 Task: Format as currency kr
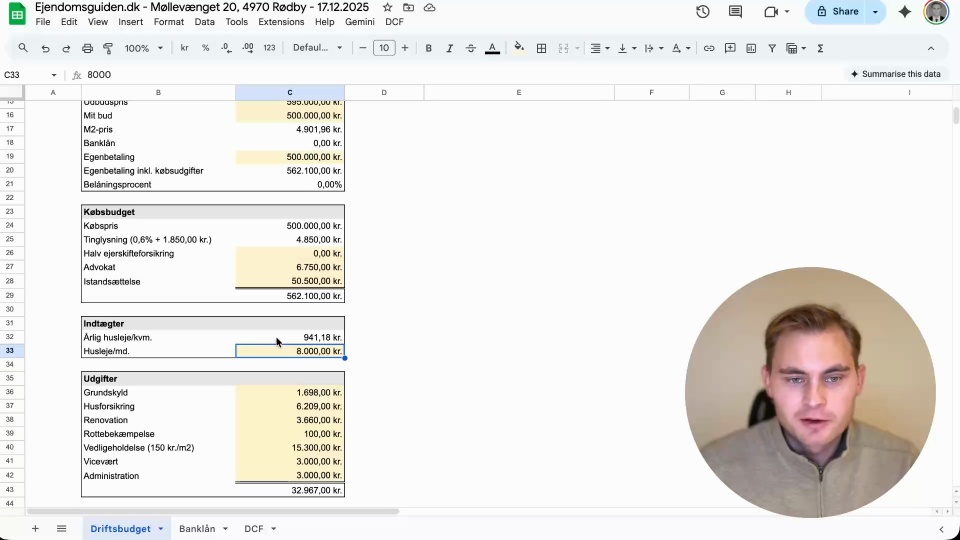click(184, 48)
